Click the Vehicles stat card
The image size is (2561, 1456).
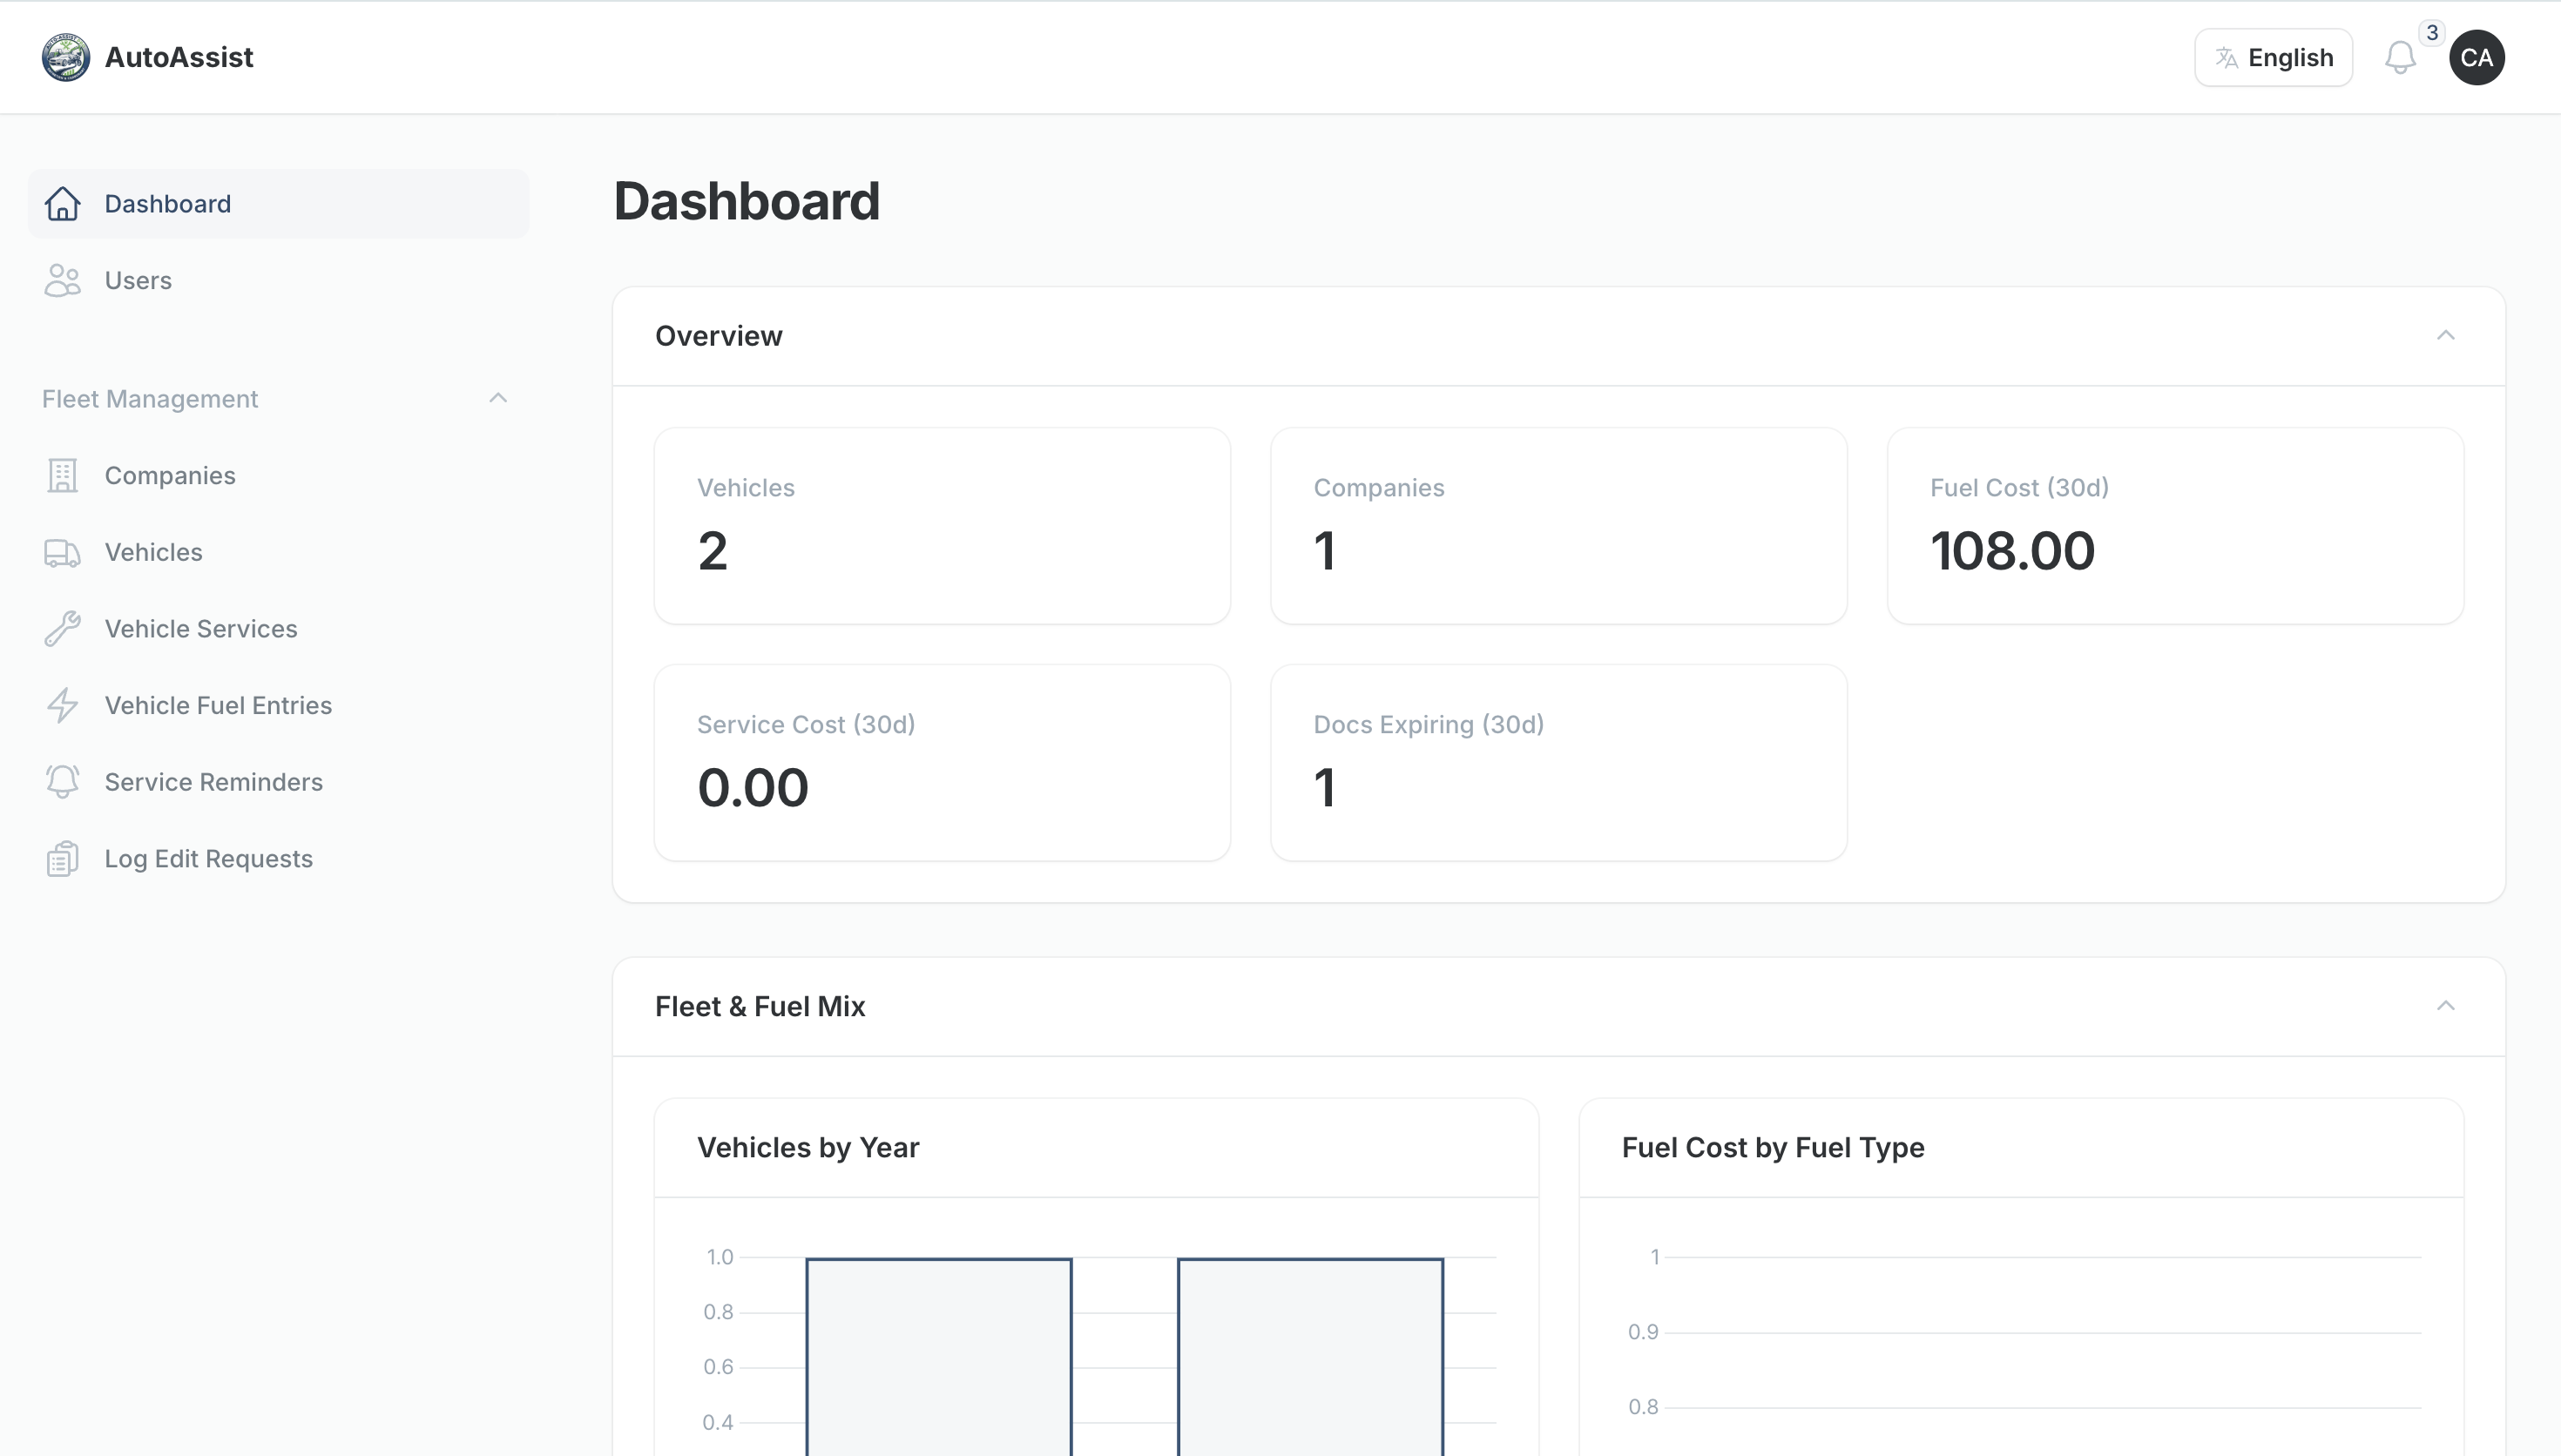point(941,525)
